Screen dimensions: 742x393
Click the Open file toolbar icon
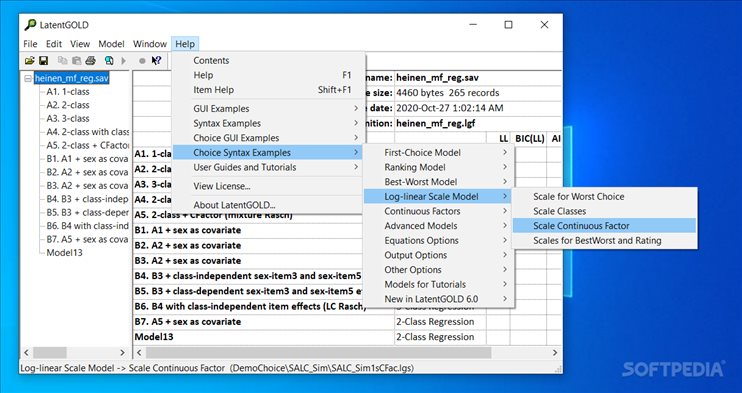click(x=29, y=60)
